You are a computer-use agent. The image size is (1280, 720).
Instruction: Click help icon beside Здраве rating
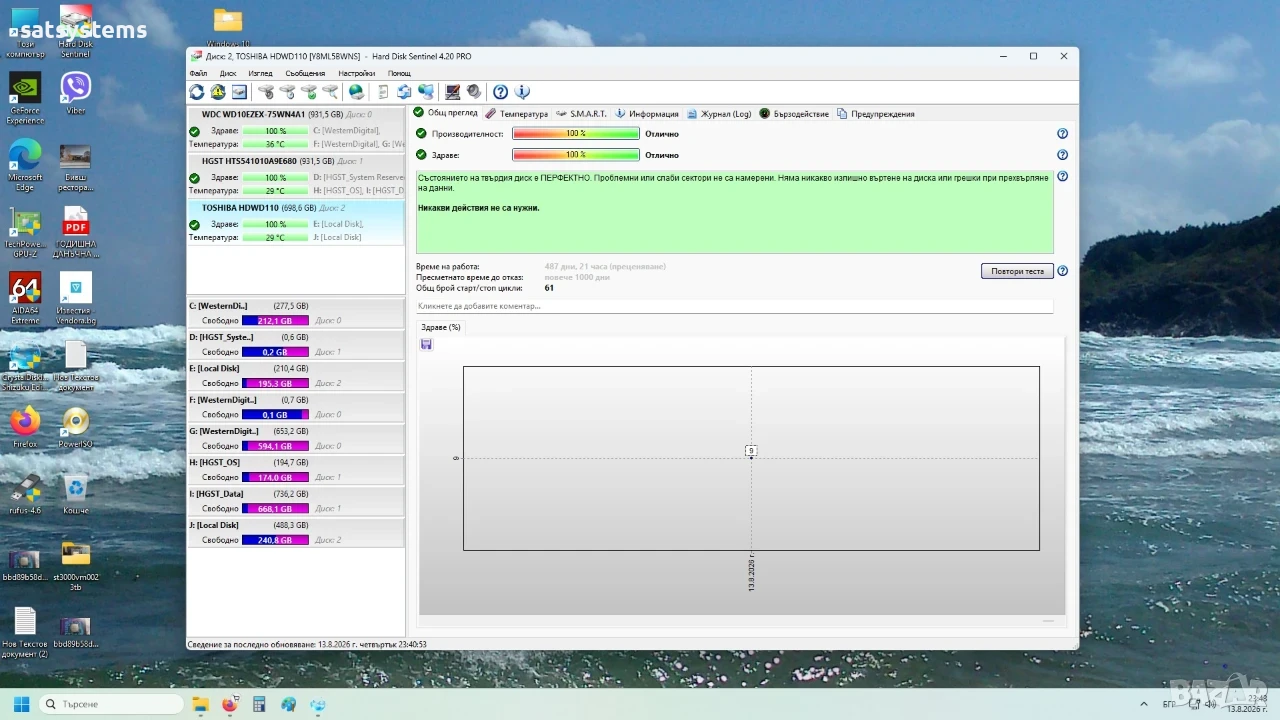[1062, 155]
